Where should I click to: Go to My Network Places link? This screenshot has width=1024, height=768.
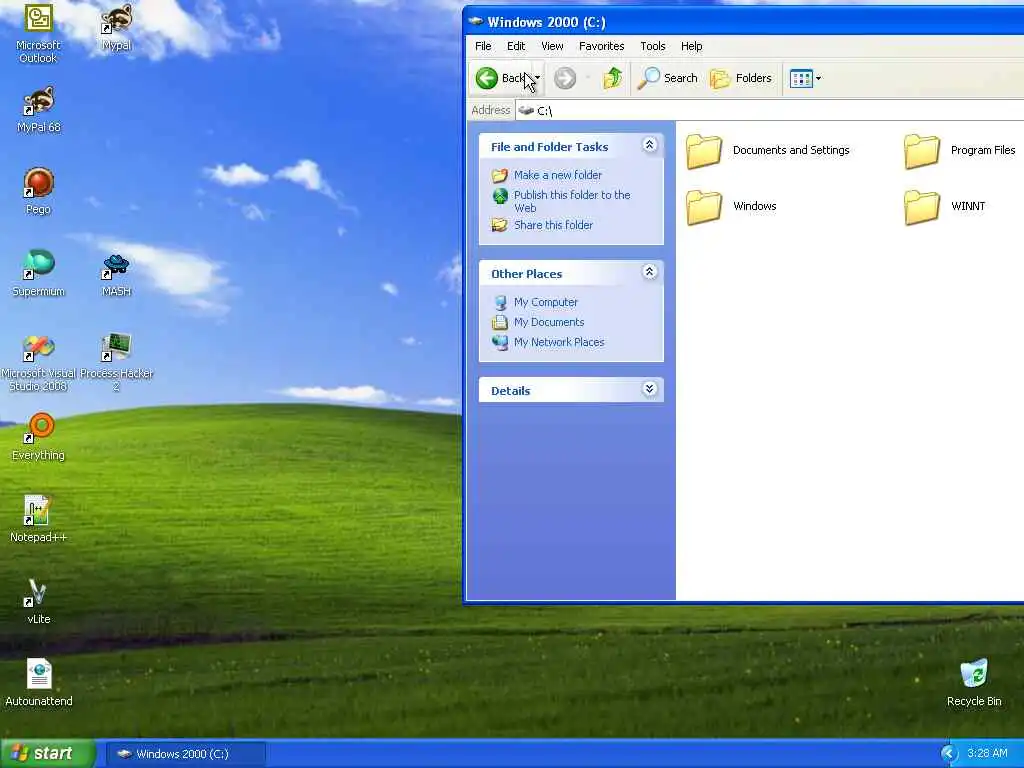pos(559,342)
